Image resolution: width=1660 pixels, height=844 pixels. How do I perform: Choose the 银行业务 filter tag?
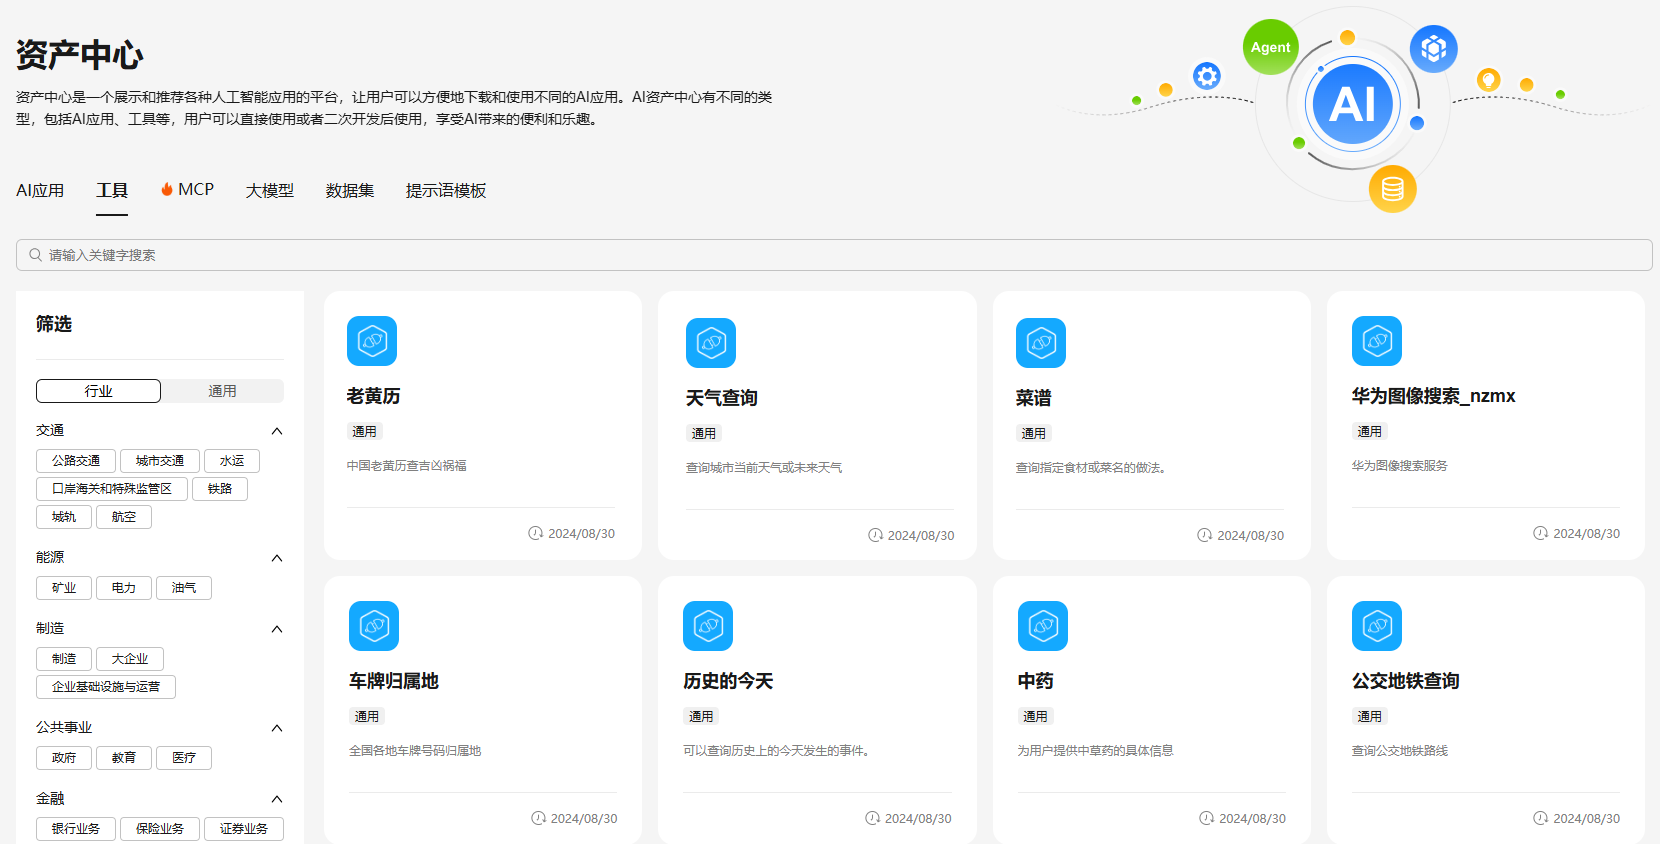point(76,829)
